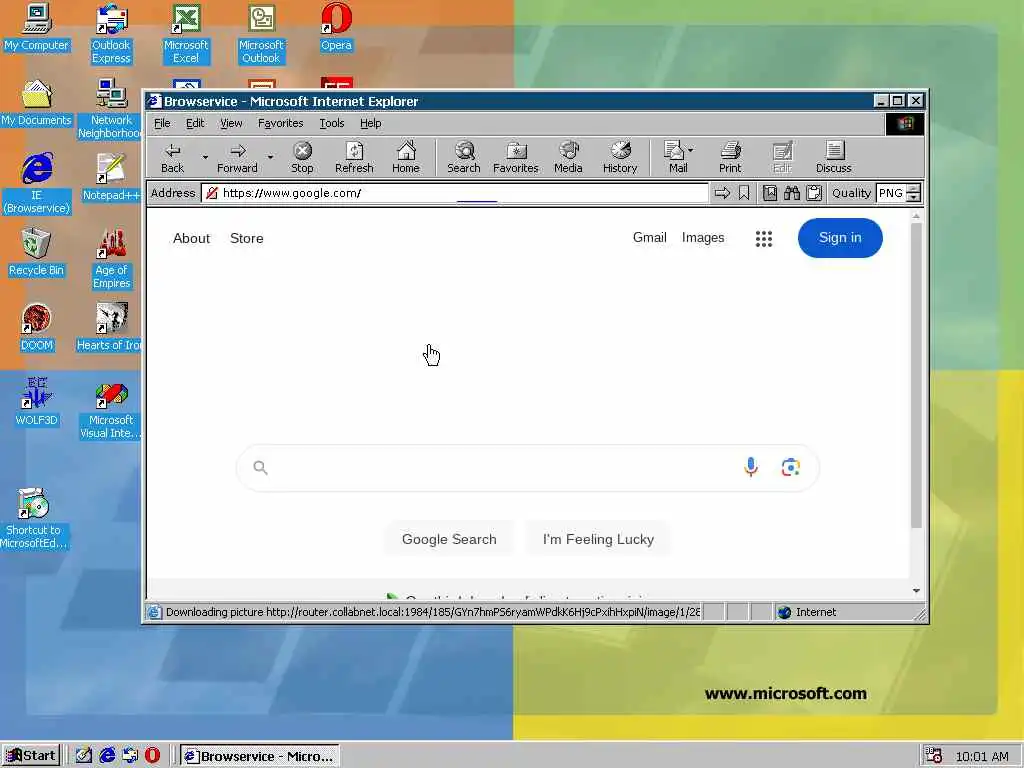The height and width of the screenshot is (768, 1024).
Task: Select the Notepad++ desktop icon
Action: pyautogui.click(x=111, y=177)
